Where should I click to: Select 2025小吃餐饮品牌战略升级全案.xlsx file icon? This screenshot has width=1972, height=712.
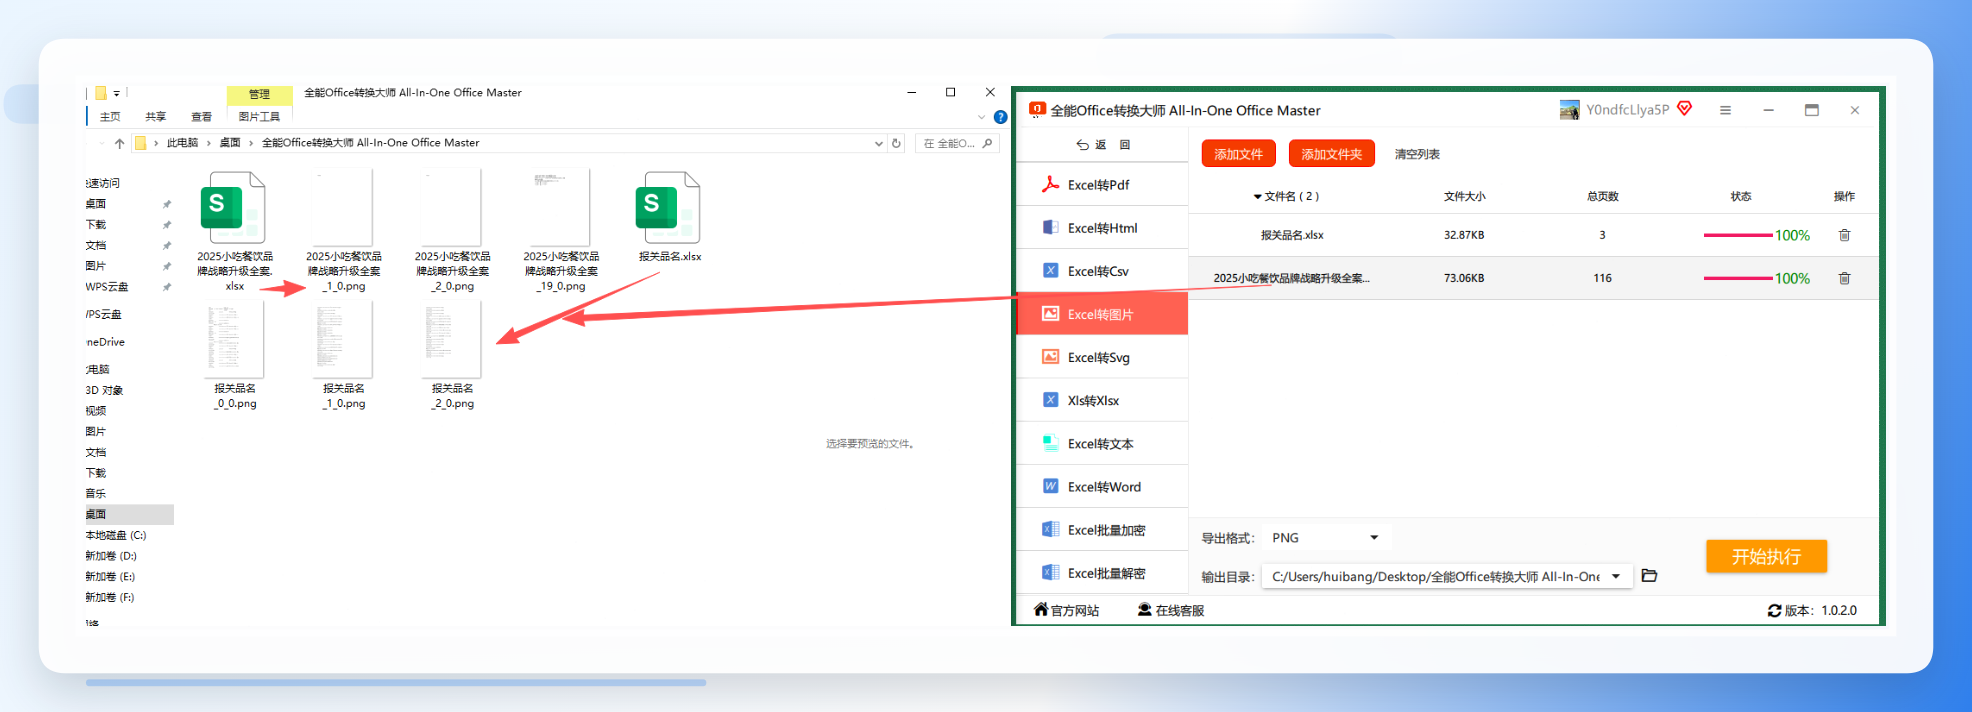(x=233, y=207)
